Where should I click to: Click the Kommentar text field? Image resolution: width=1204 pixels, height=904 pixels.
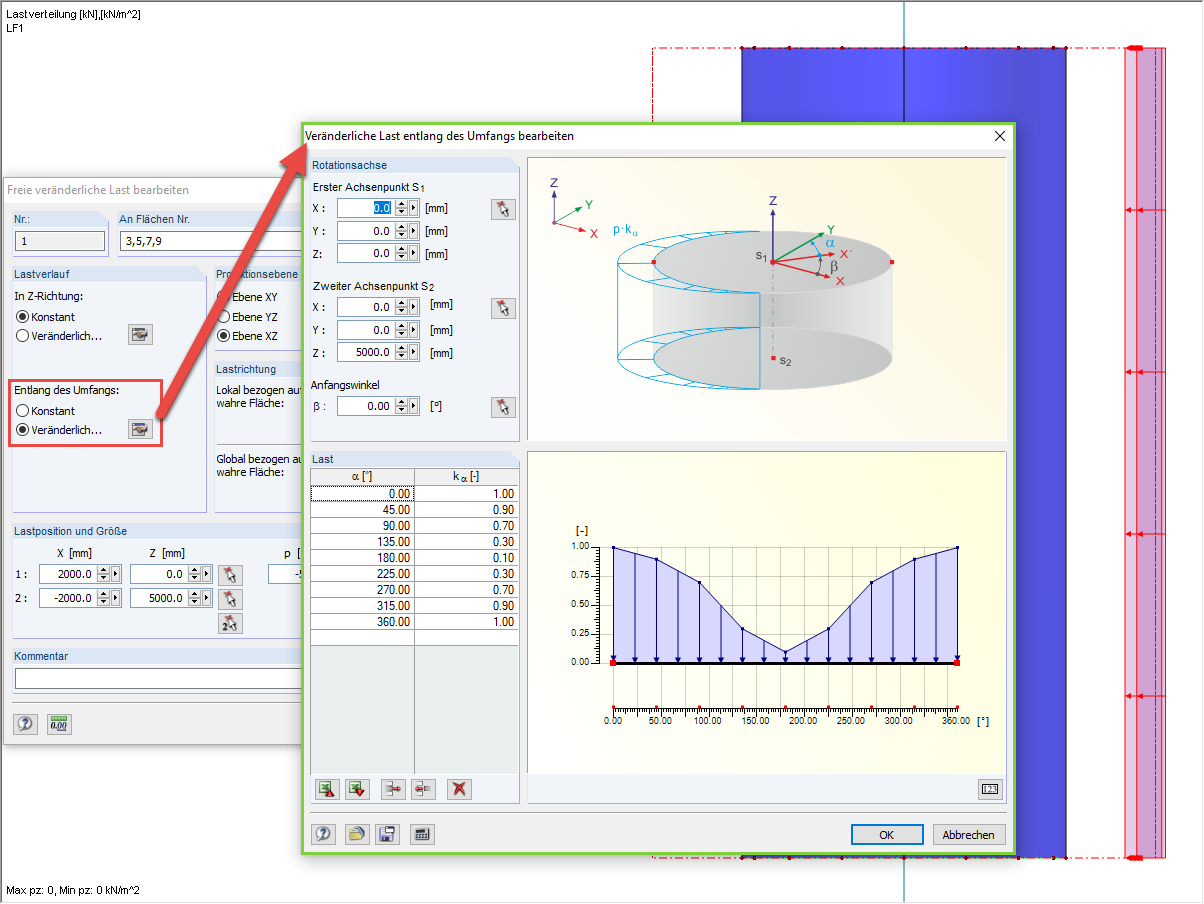(x=158, y=679)
